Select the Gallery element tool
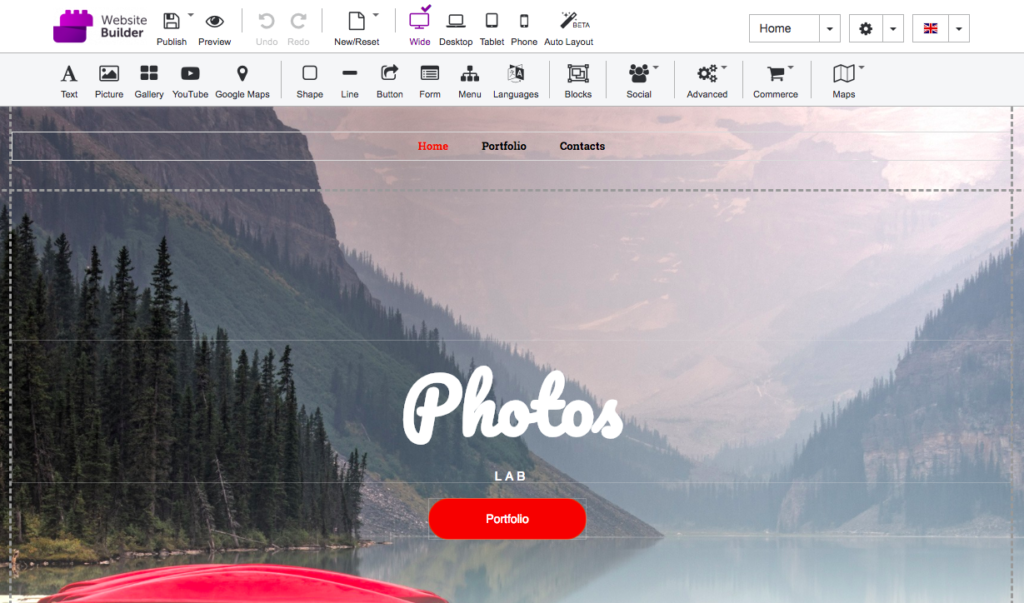Screen dimensions: 1024x603 [149, 81]
